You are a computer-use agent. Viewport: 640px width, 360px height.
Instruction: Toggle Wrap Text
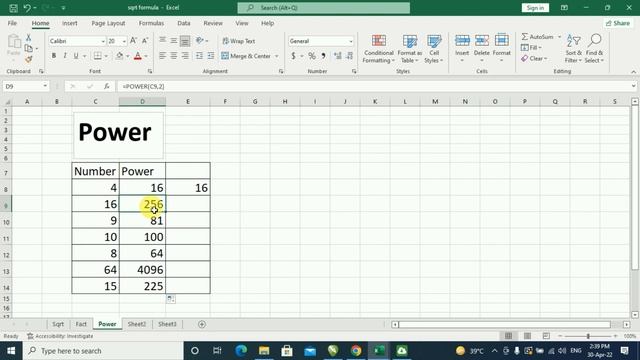pyautogui.click(x=239, y=41)
